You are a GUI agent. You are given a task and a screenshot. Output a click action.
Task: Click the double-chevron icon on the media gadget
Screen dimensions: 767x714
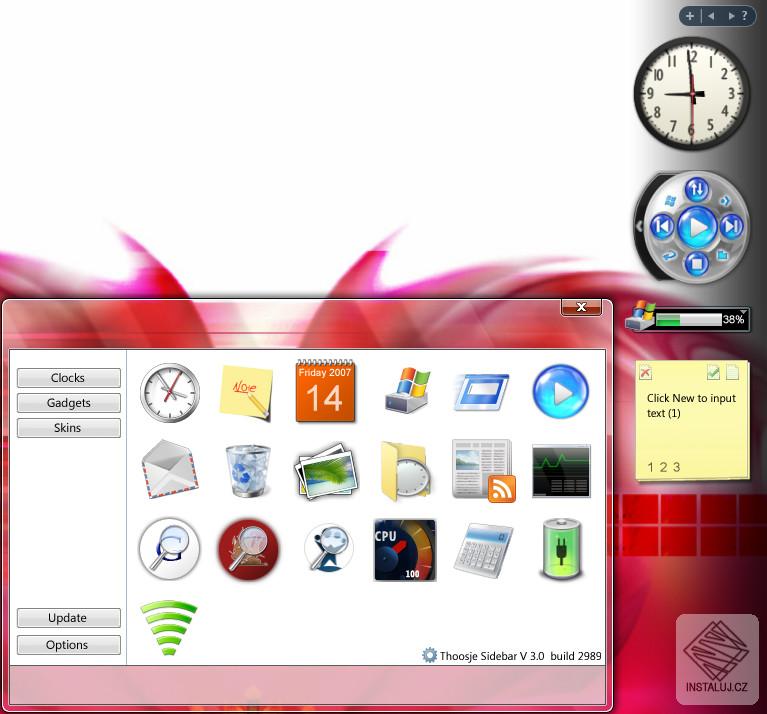725,201
